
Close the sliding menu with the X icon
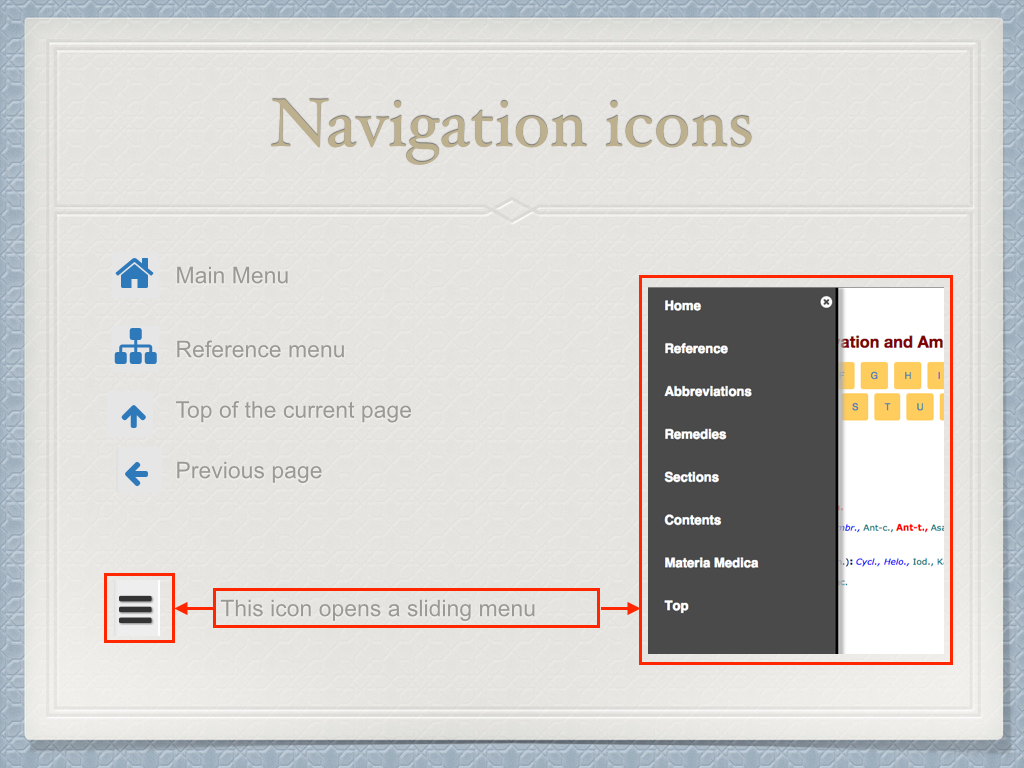pyautogui.click(x=826, y=302)
